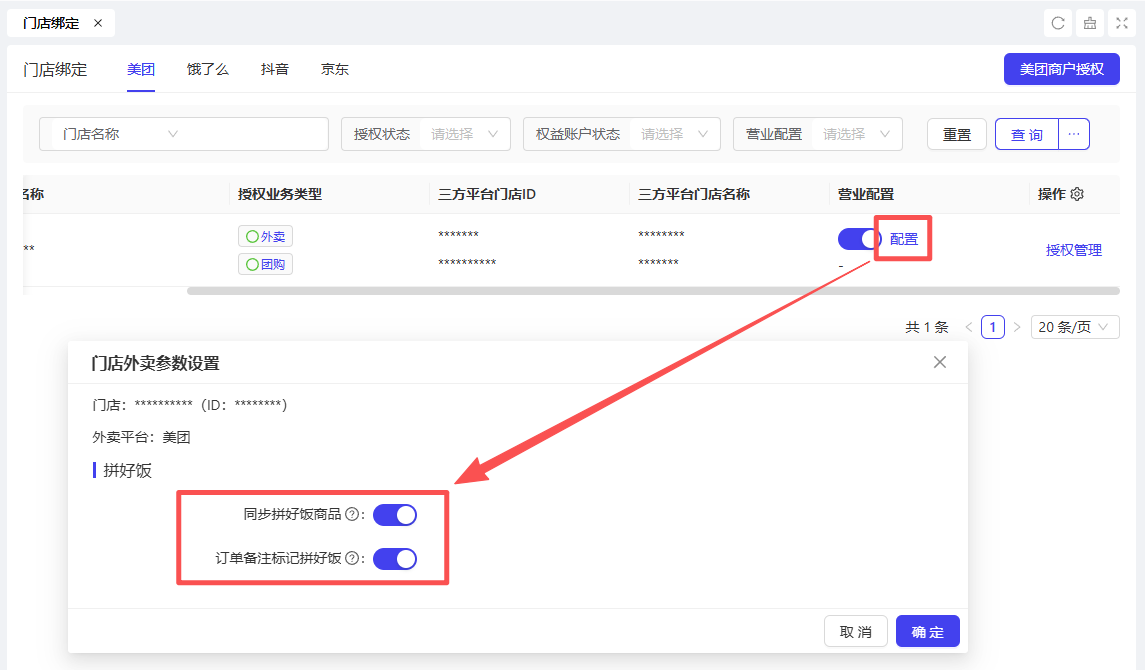
Task: Click help icon next to 同步拼好饭商品
Action: tap(352, 515)
